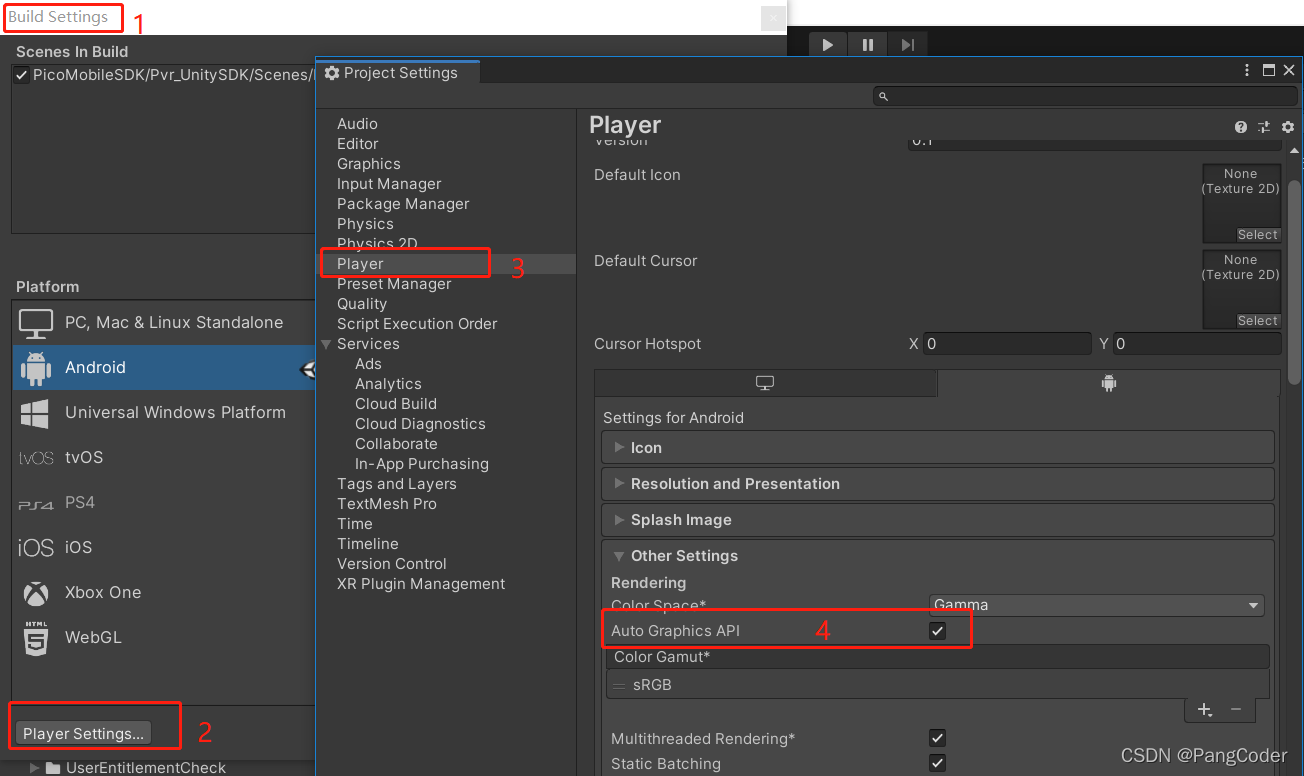This screenshot has height=776, width=1304.
Task: Click Select under Default Cursor texture
Action: coord(1258,321)
